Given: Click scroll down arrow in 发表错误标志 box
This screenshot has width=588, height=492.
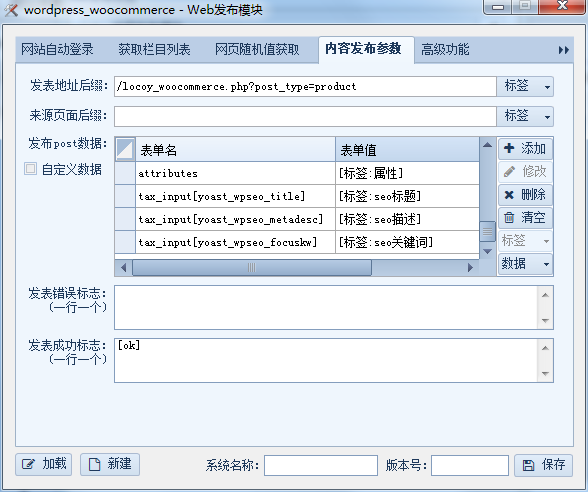Looking at the screenshot, I should click(x=545, y=321).
